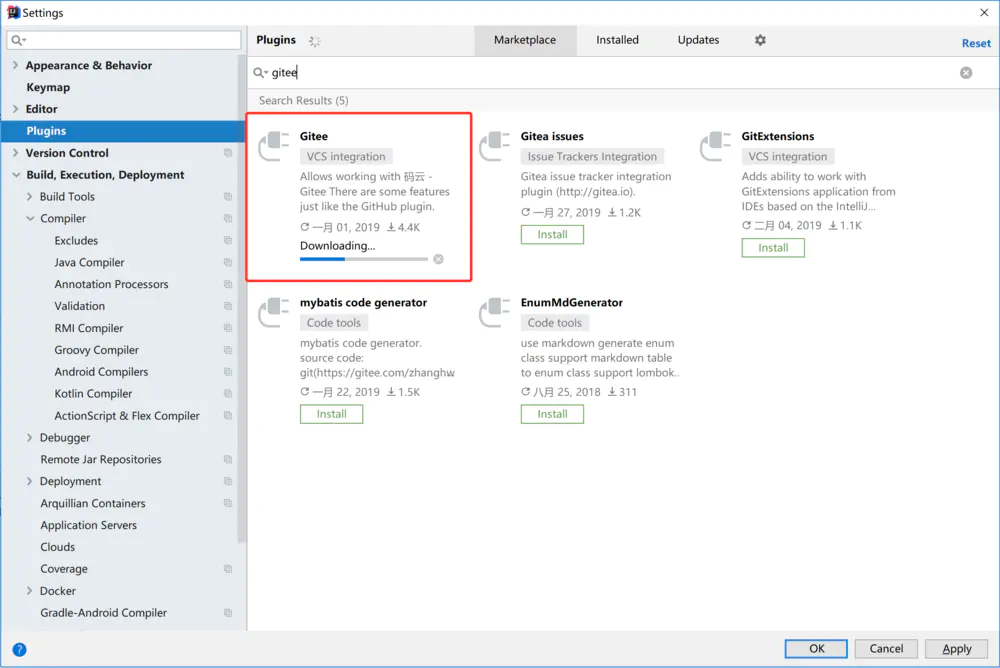The width and height of the screenshot is (1000, 668).
Task: Click project-level icon beside Kotlin Compiler
Action: click(x=228, y=394)
